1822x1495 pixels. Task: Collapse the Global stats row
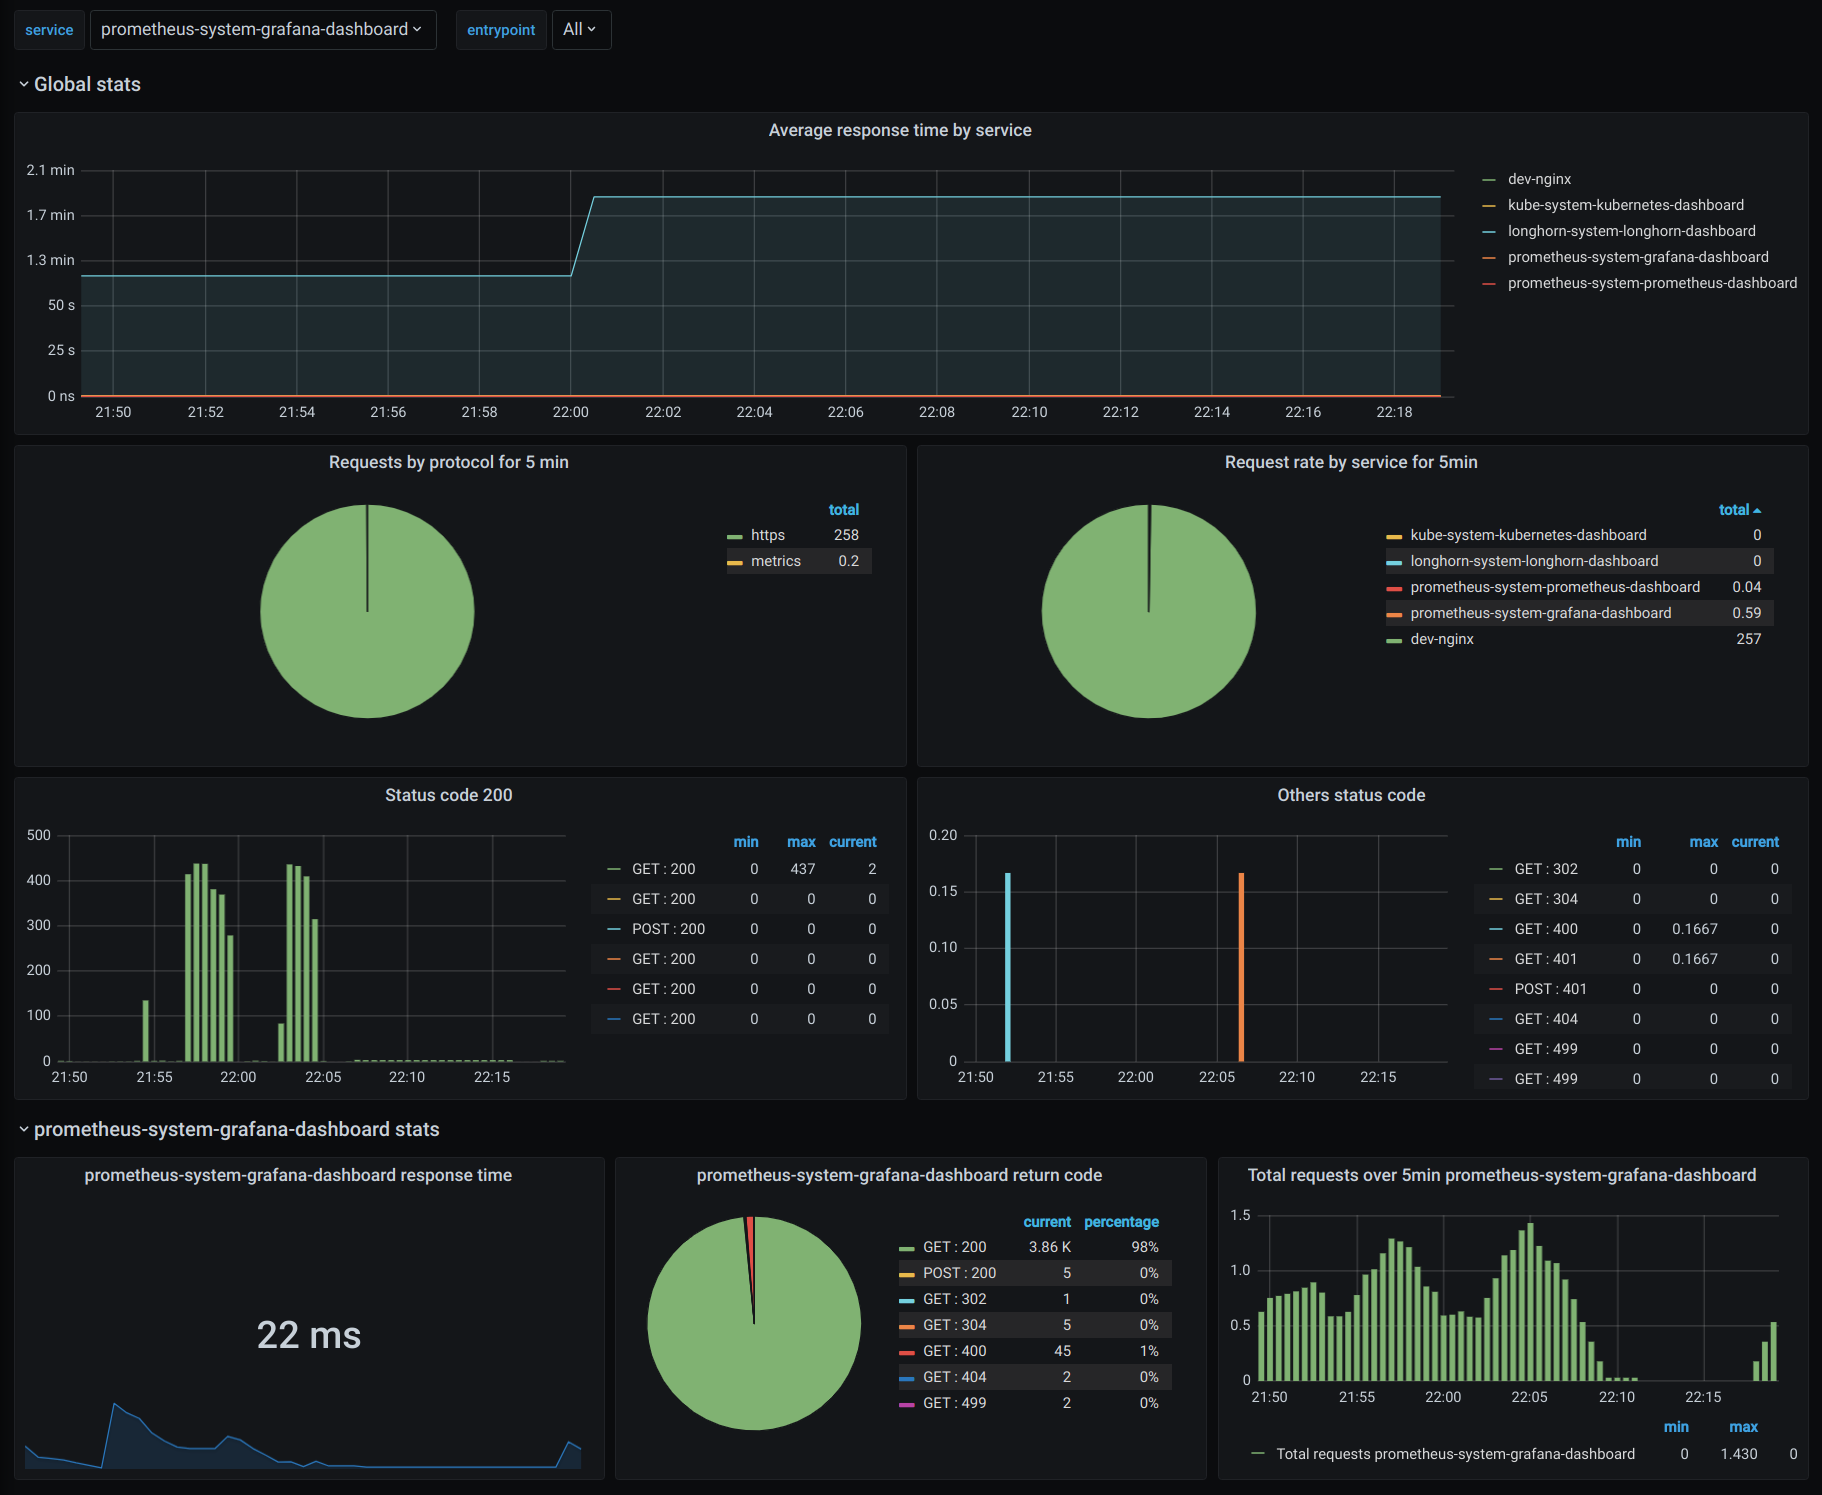tap(79, 85)
